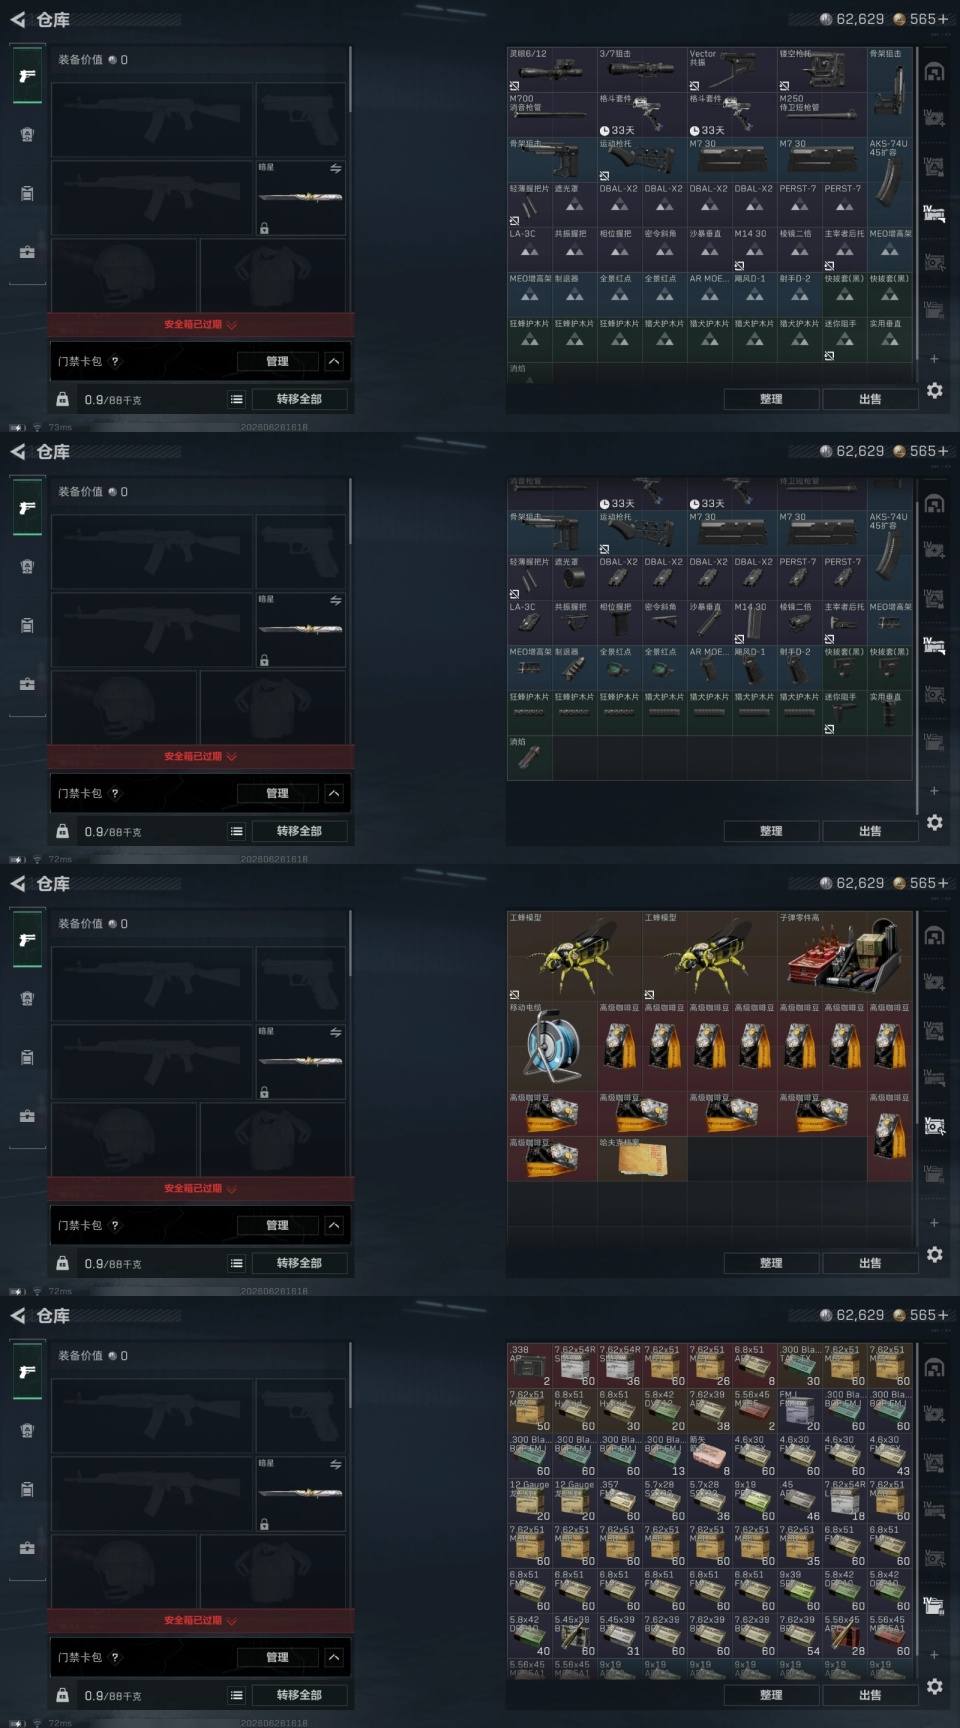
Task: Open the backpack tab in scope-list screenshot
Action: point(27,193)
